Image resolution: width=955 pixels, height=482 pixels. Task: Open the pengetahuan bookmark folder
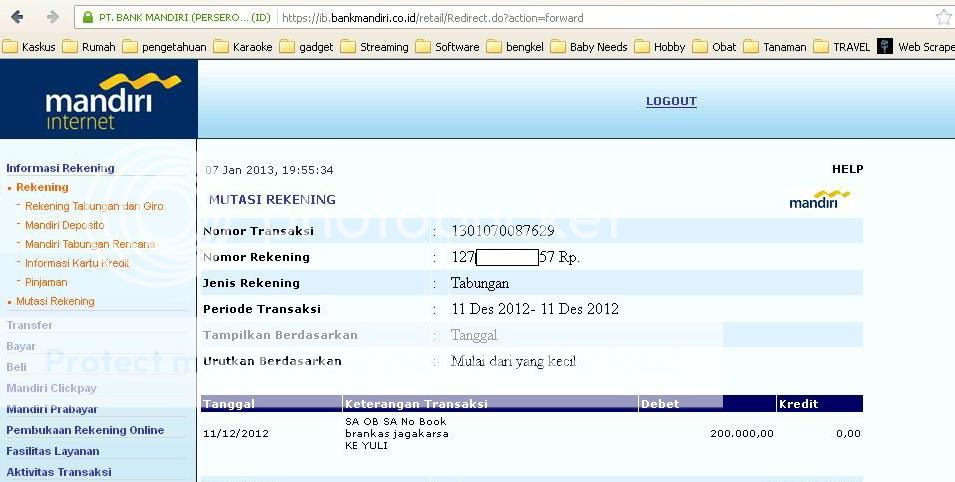pyautogui.click(x=164, y=47)
